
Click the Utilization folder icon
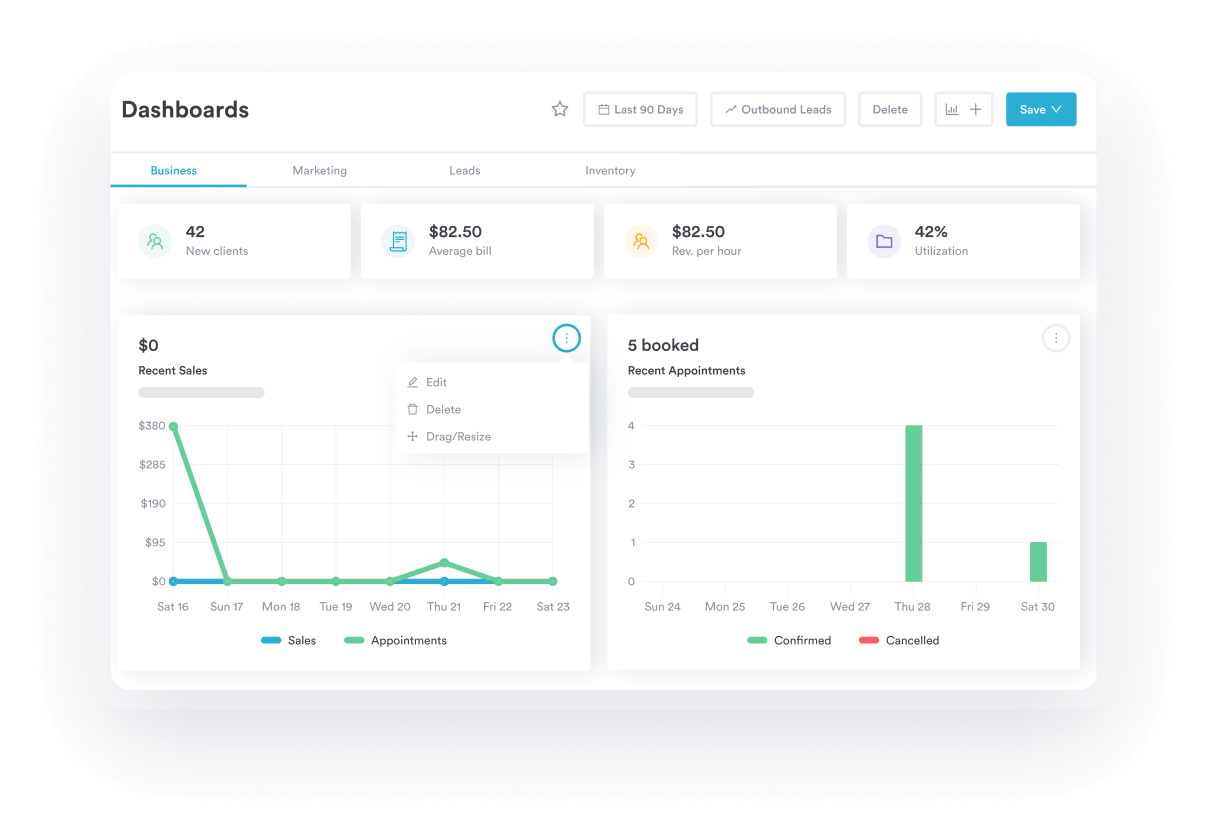coord(884,241)
